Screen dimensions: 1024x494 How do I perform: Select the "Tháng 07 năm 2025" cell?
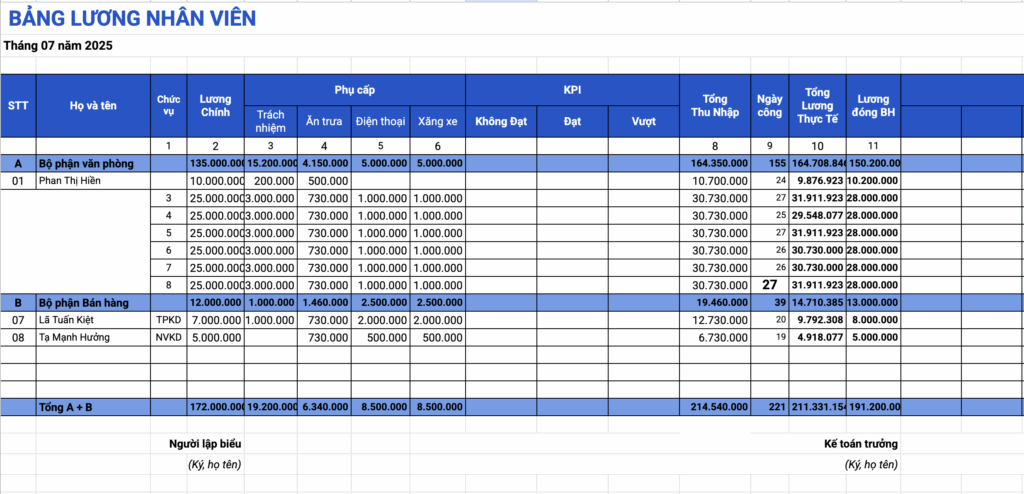(x=58, y=45)
